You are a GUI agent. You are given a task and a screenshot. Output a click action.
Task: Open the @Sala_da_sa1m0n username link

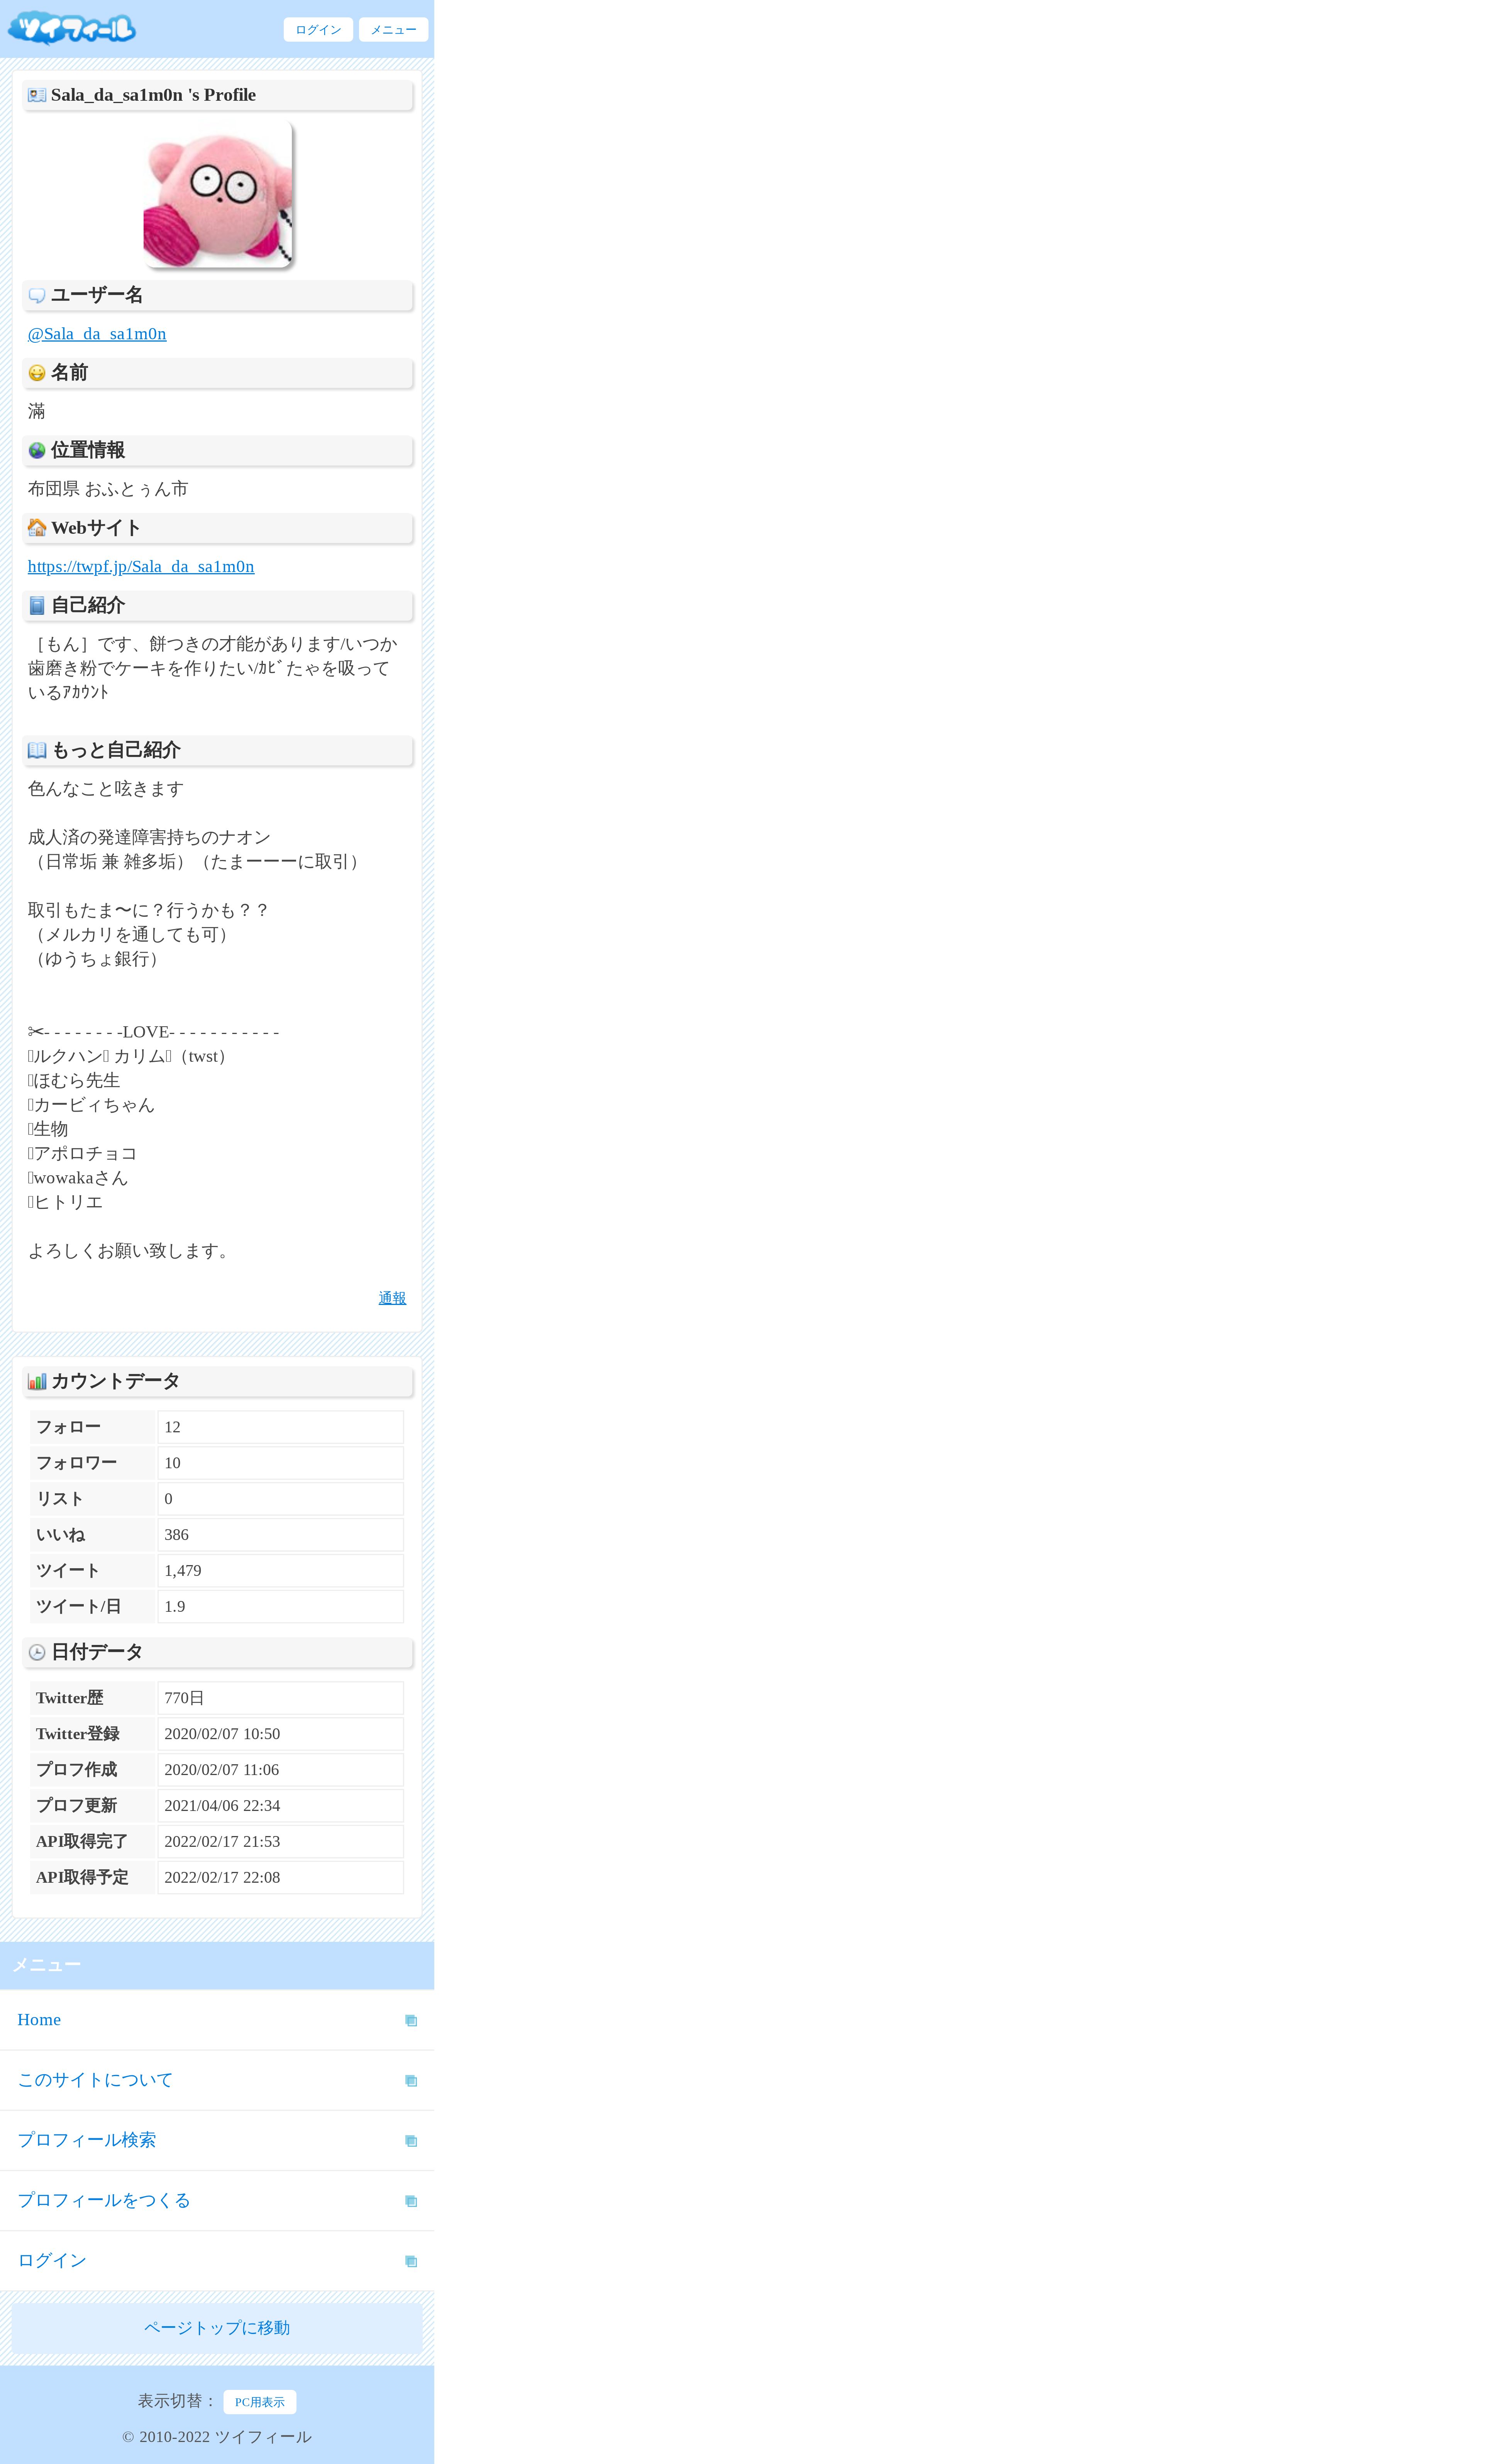[97, 334]
